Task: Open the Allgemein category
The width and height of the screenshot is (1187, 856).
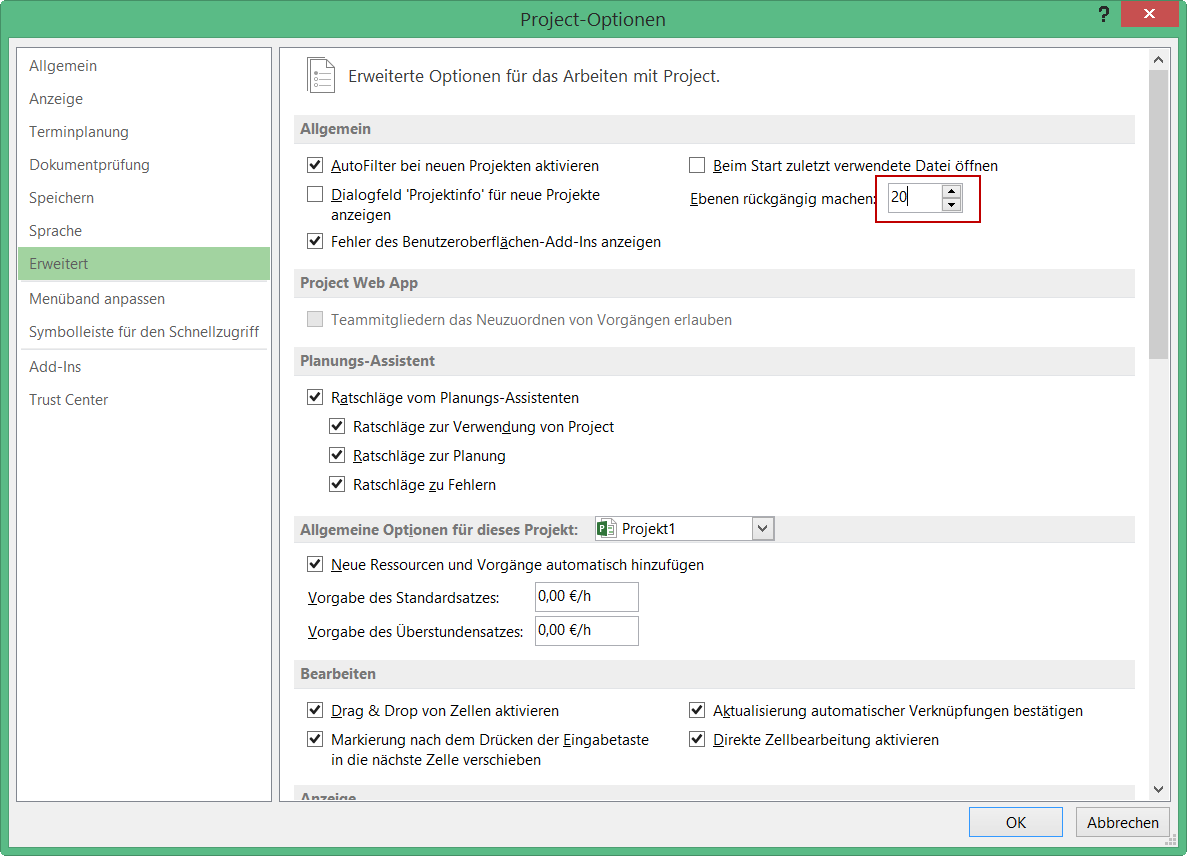Action: click(63, 66)
